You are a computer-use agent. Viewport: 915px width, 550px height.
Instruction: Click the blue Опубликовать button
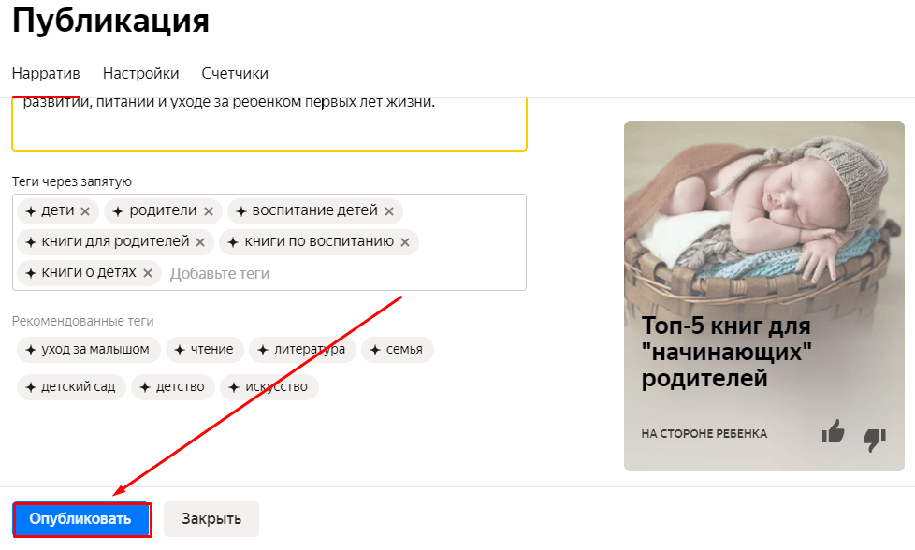point(81,519)
